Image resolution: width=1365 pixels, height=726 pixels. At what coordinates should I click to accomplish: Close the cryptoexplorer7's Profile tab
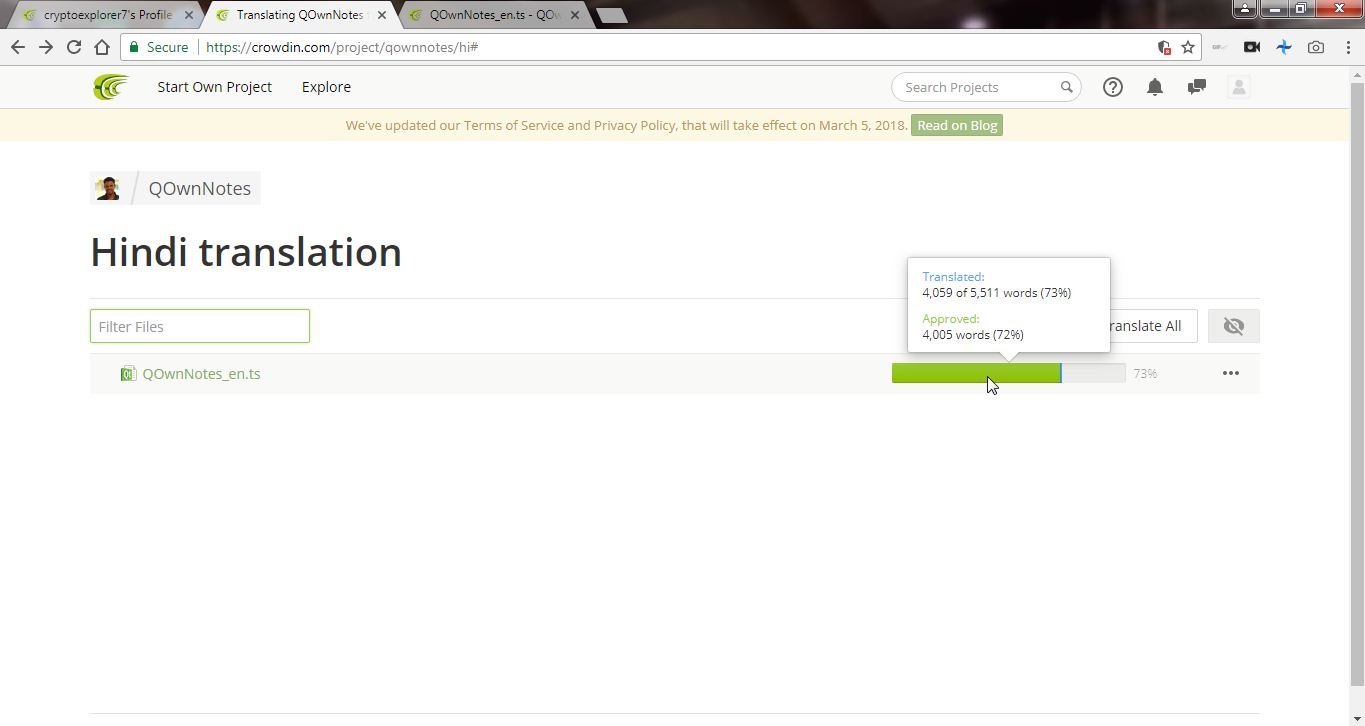point(188,15)
